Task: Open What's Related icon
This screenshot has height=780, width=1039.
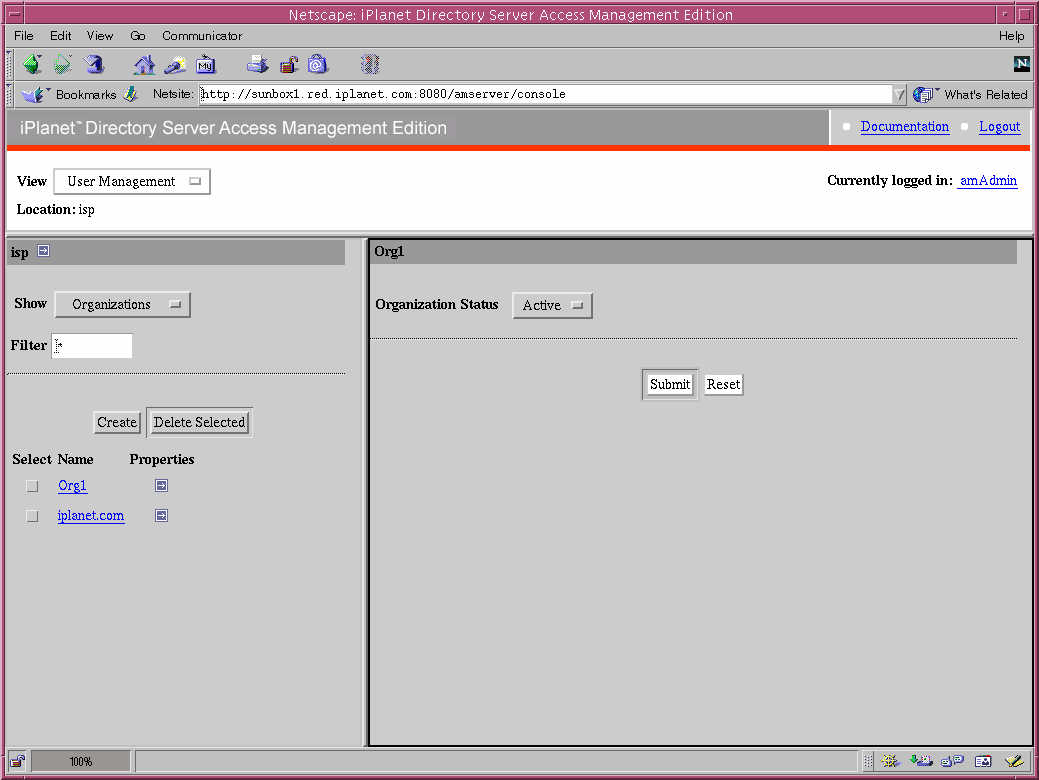Action: click(923, 94)
